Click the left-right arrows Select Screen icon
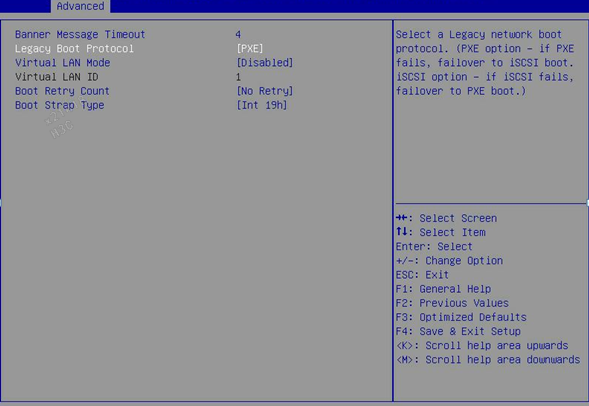The width and height of the screenshot is (589, 406). [x=402, y=218]
